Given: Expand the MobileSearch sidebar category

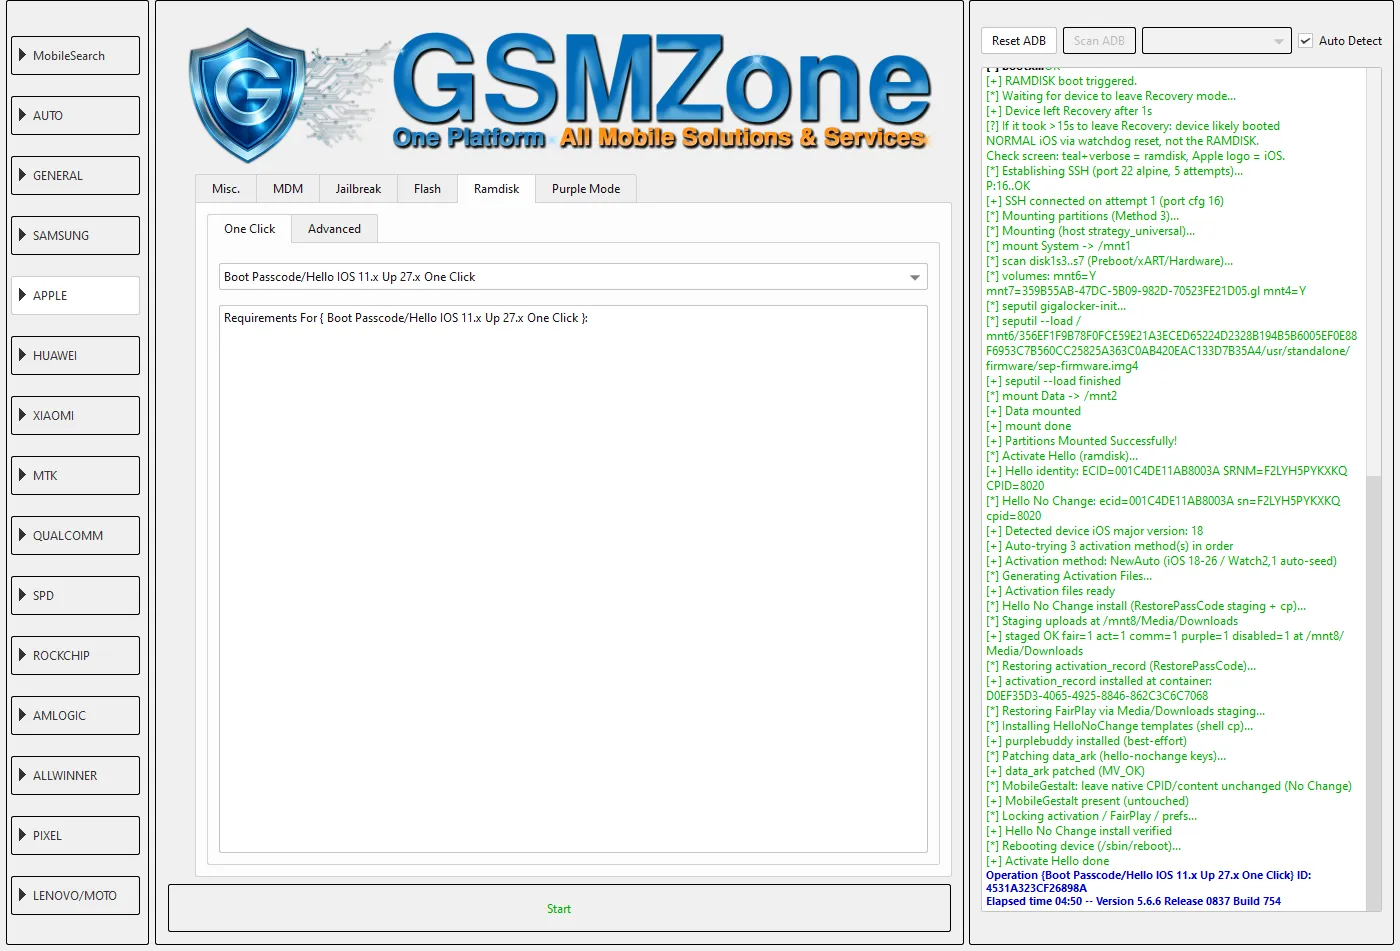Looking at the screenshot, I should (76, 56).
